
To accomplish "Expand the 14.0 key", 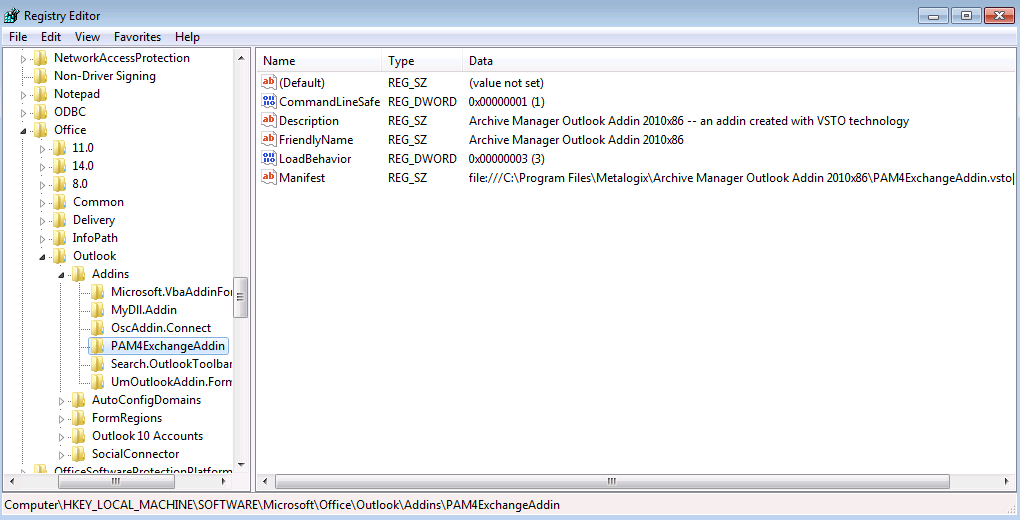I will click(x=43, y=167).
